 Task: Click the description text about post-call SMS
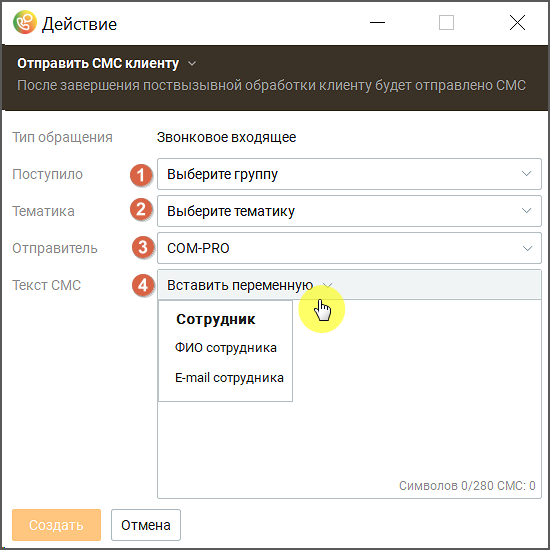pyautogui.click(x=271, y=85)
